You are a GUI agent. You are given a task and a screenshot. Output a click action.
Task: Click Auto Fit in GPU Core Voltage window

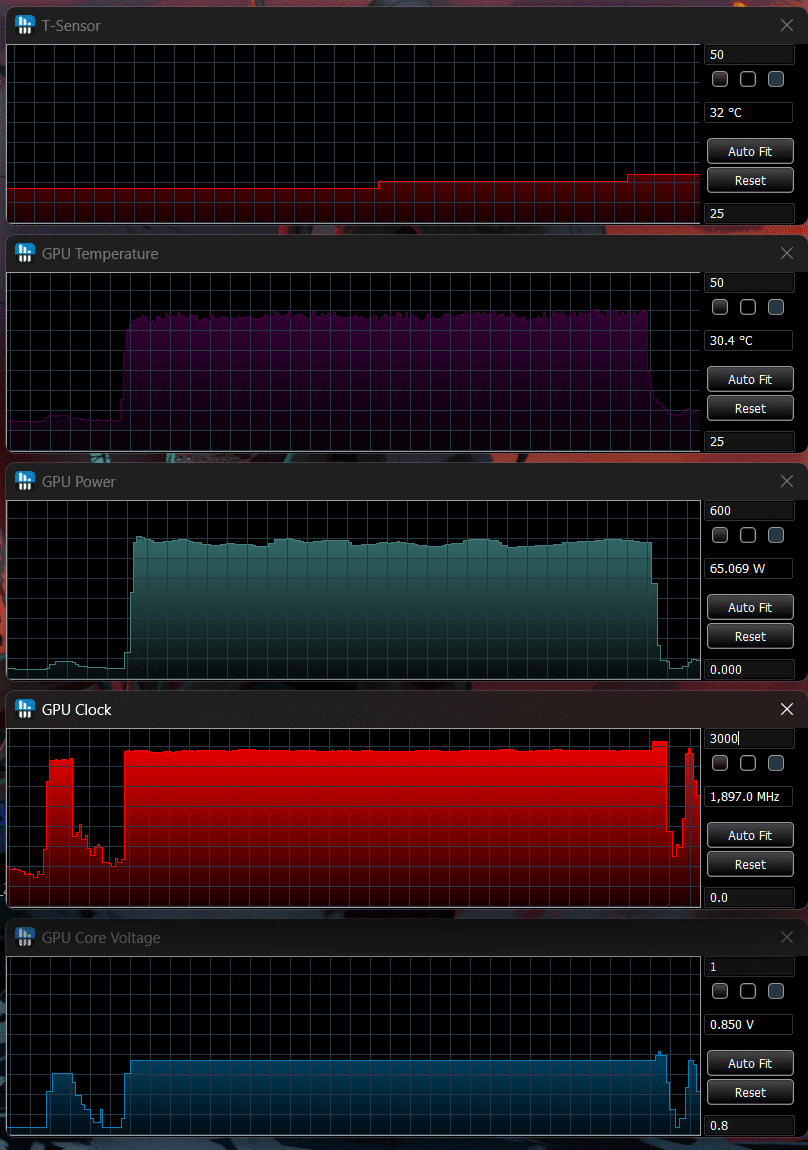coord(750,1063)
